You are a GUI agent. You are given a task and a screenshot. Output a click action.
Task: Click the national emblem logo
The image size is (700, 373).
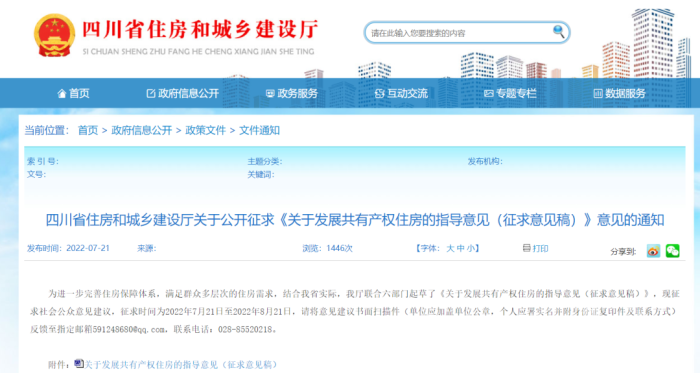54,35
